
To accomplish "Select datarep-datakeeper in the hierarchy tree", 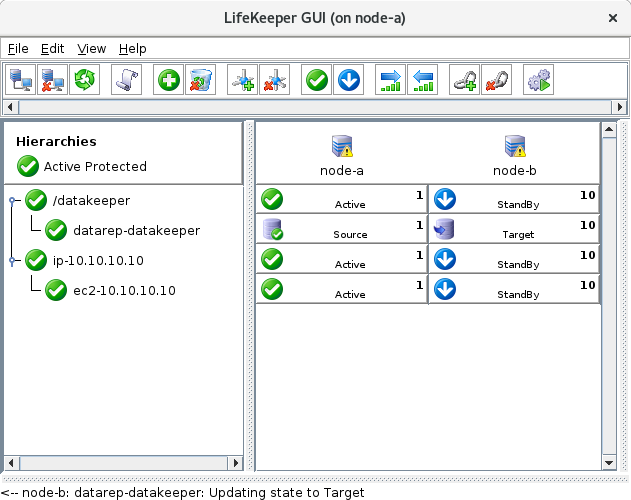I will tap(136, 231).
